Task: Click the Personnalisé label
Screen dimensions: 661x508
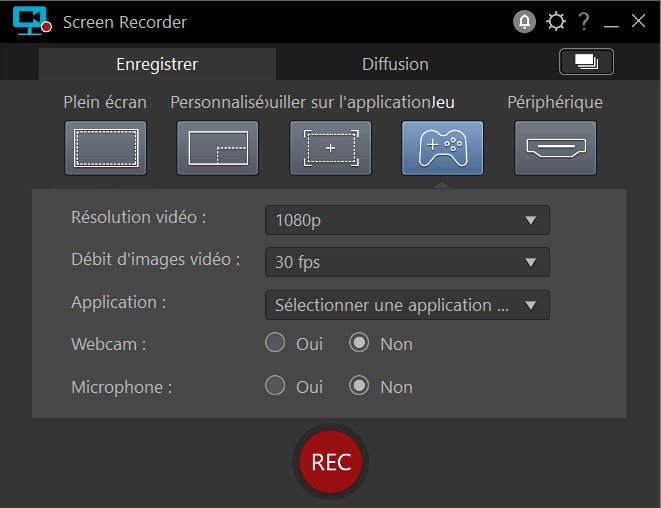Action: [x=218, y=102]
